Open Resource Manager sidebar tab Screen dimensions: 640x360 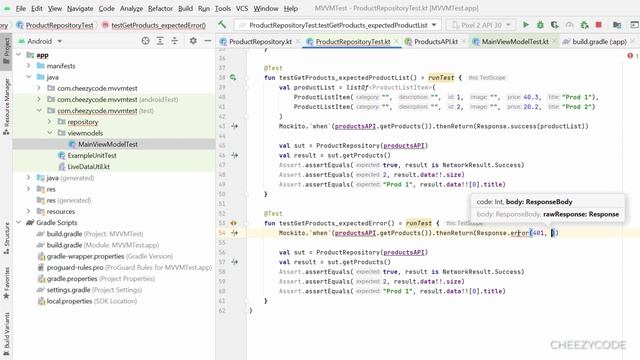[x=6, y=106]
